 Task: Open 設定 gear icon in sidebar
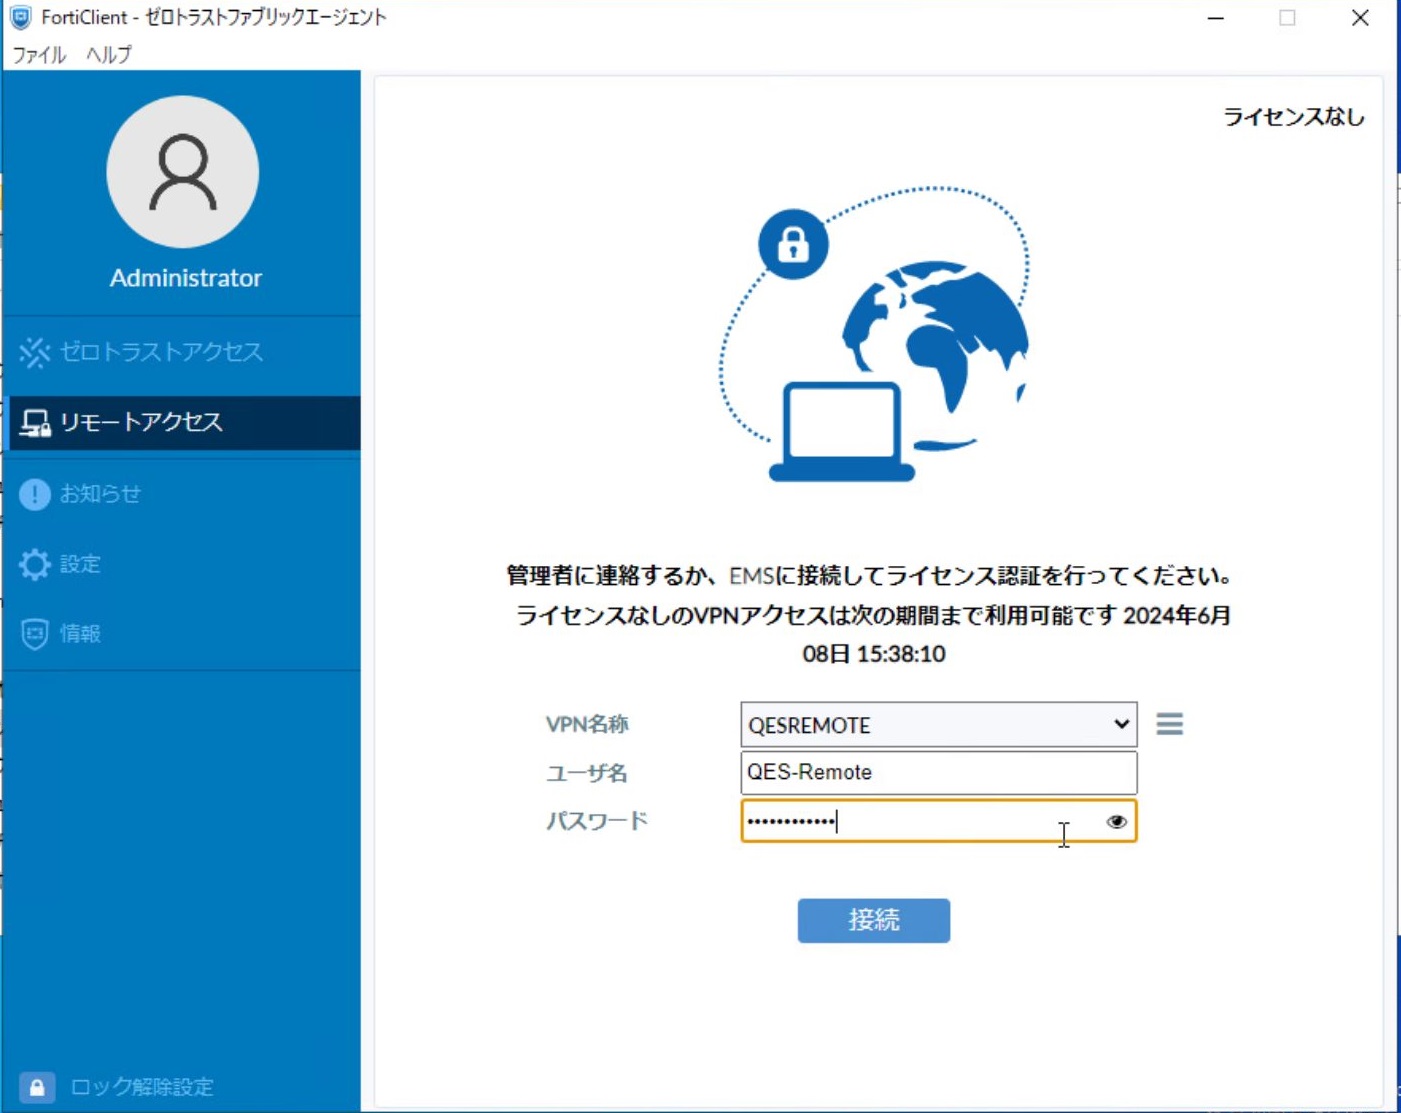click(35, 564)
